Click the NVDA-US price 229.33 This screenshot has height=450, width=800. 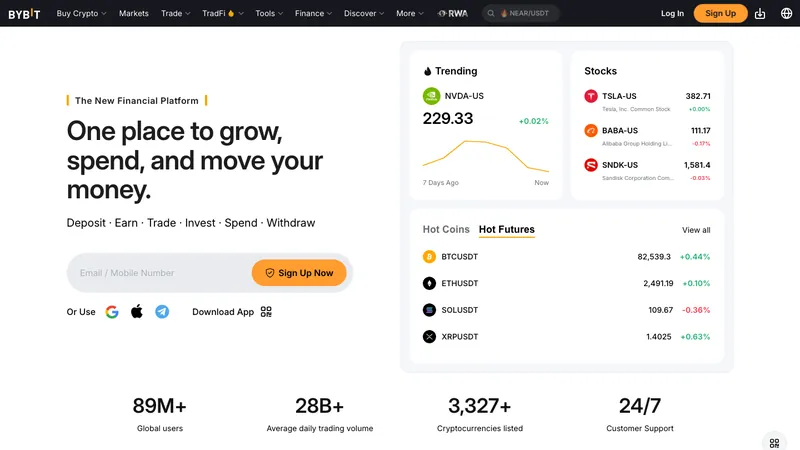[448, 119]
